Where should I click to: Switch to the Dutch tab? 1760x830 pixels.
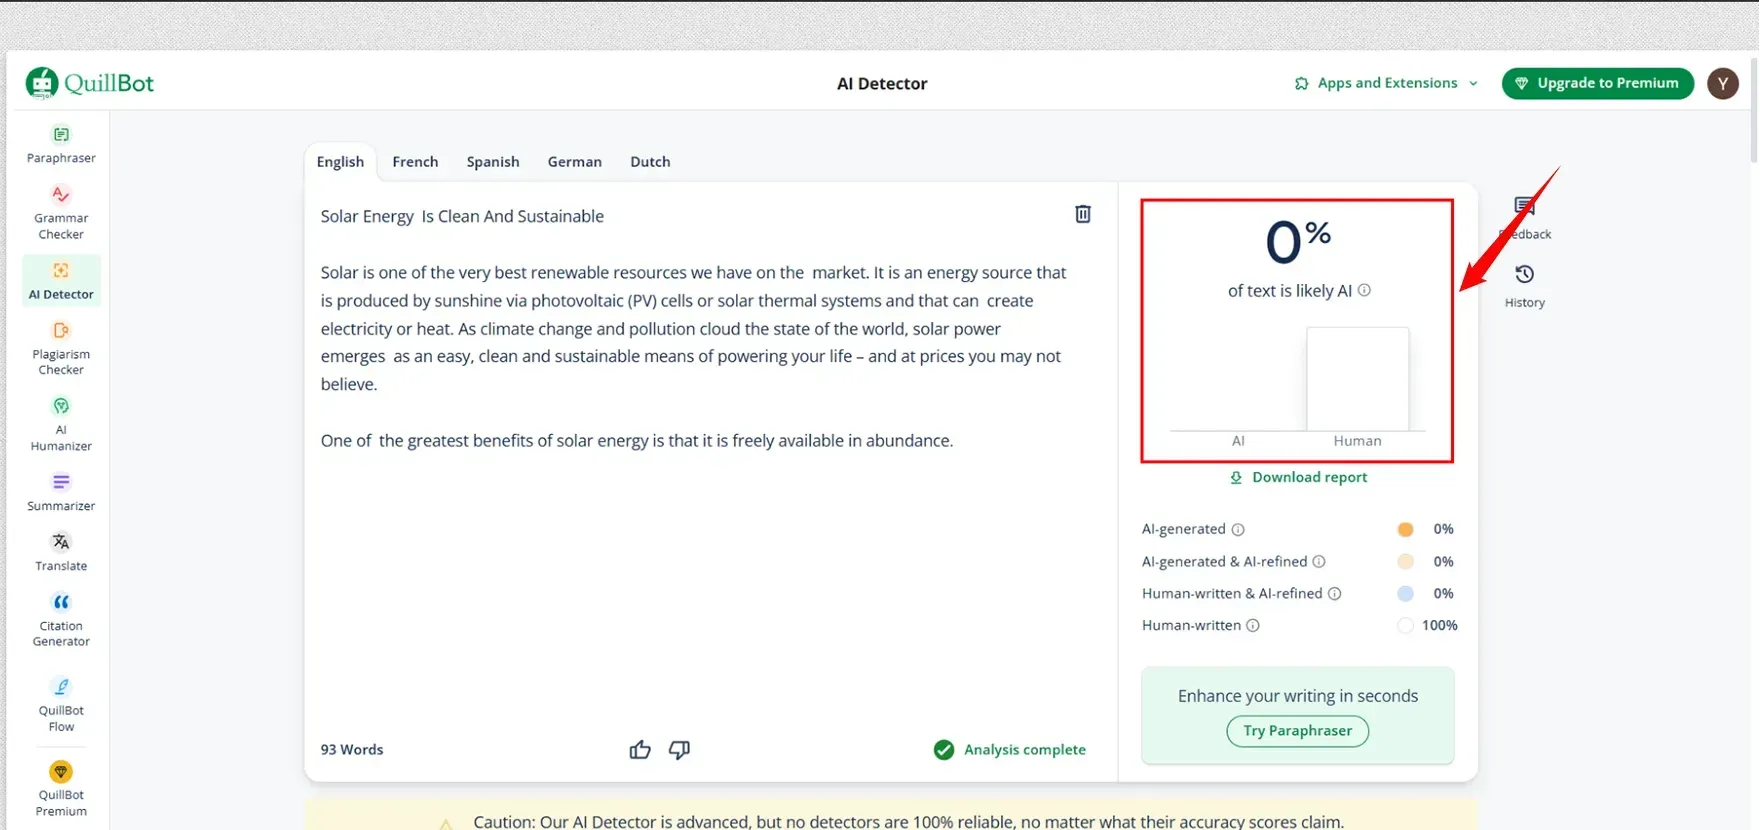(650, 161)
